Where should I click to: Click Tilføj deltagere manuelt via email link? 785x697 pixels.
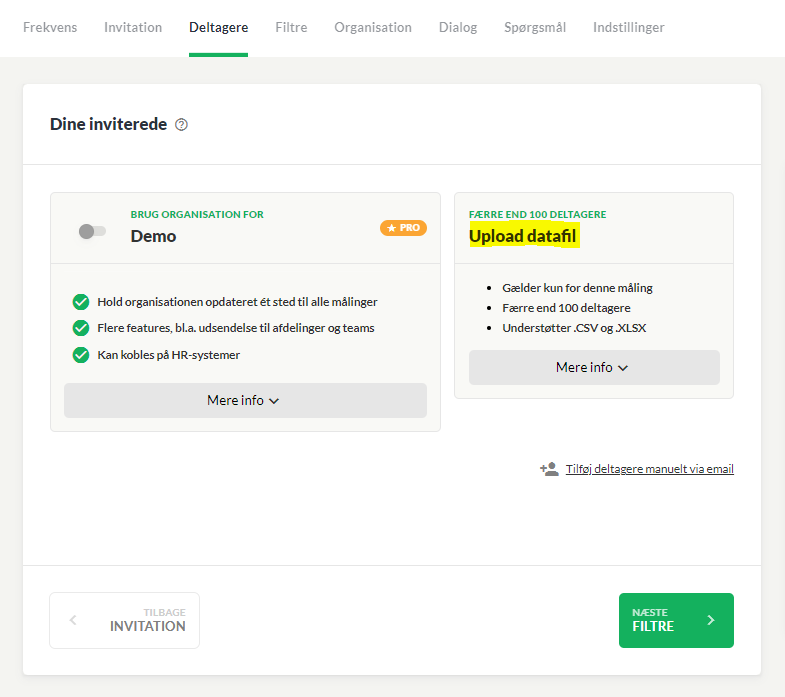pos(650,469)
